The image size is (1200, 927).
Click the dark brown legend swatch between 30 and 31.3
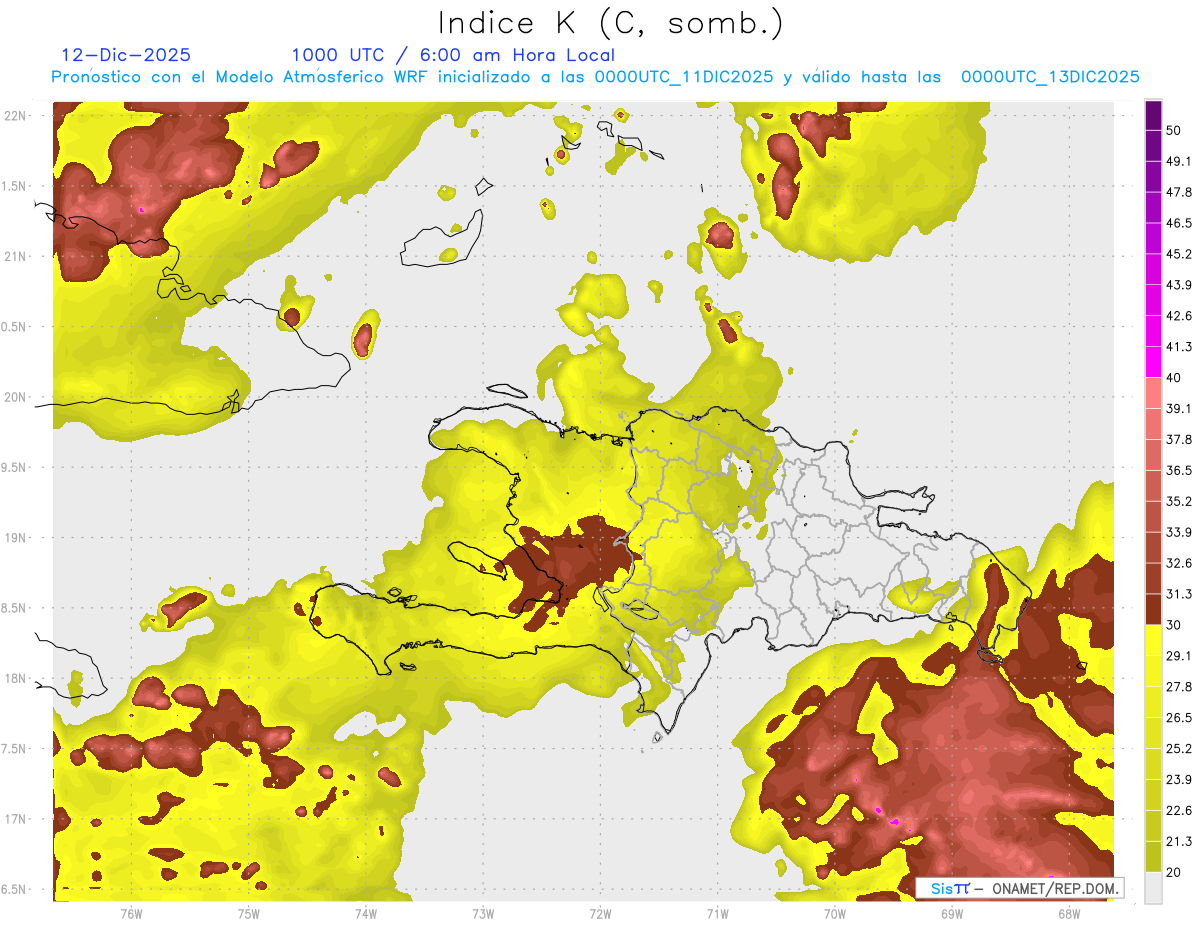tap(1153, 609)
